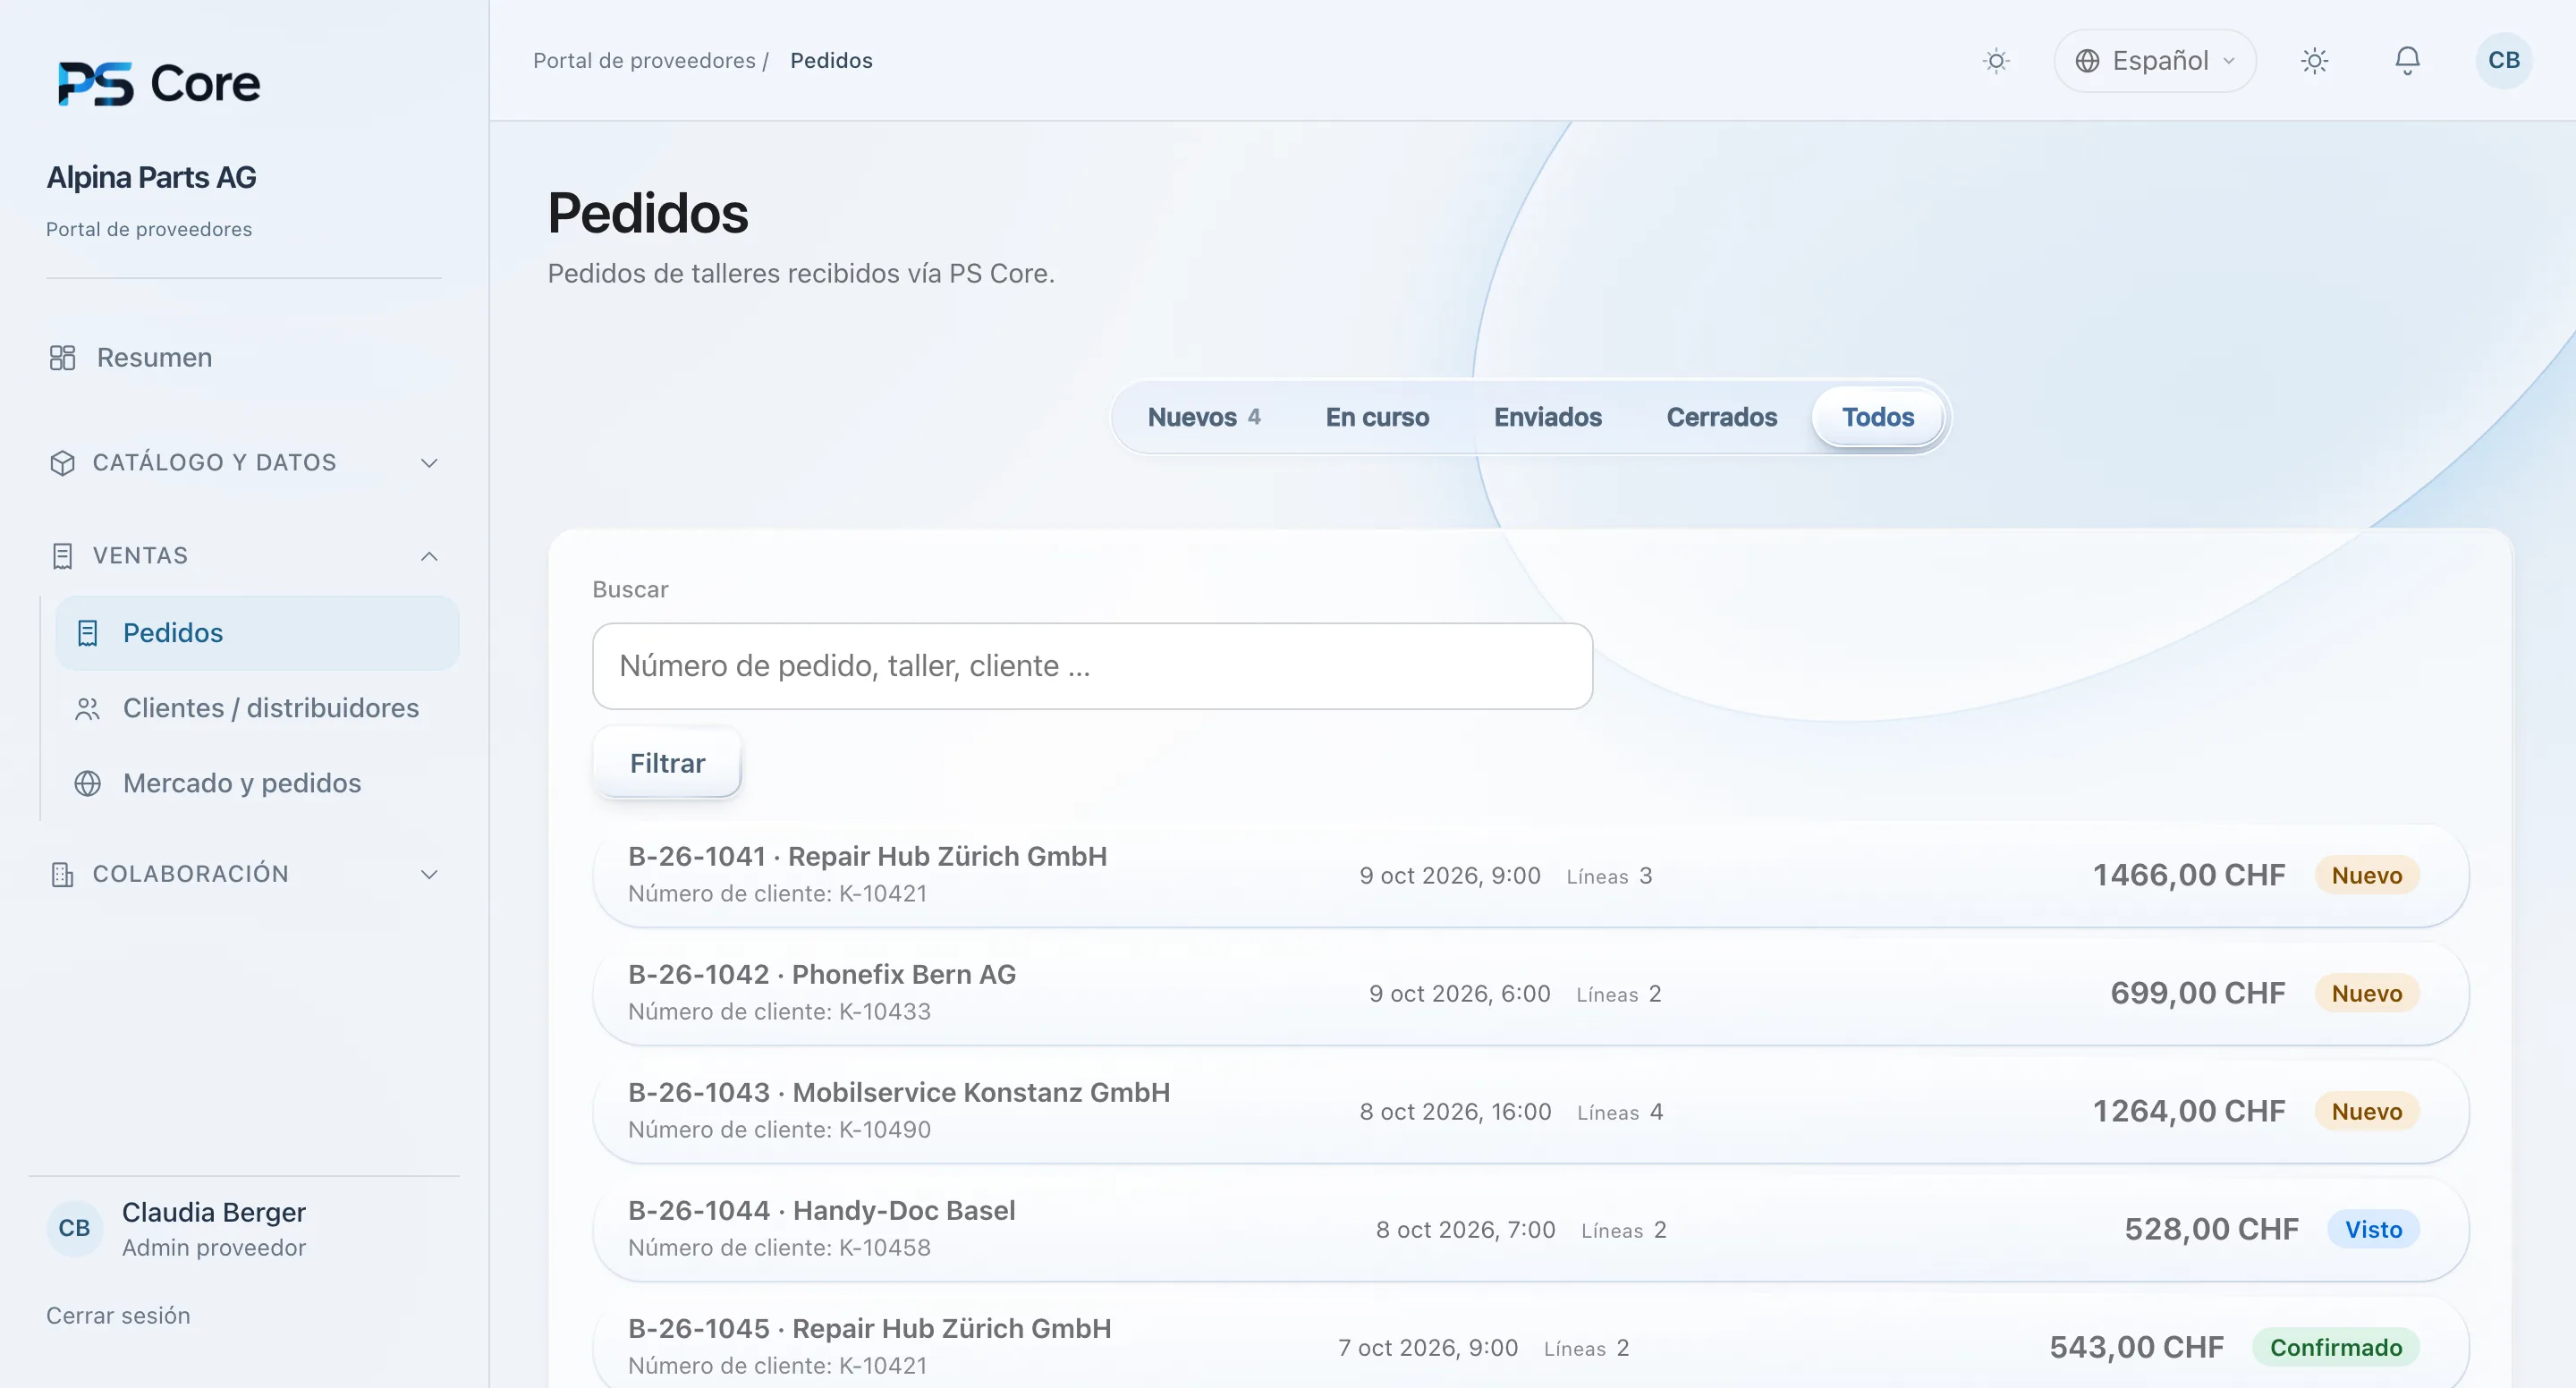Click the CB avatar beside Claudia Berger
The image size is (2576, 1388).
click(74, 1228)
